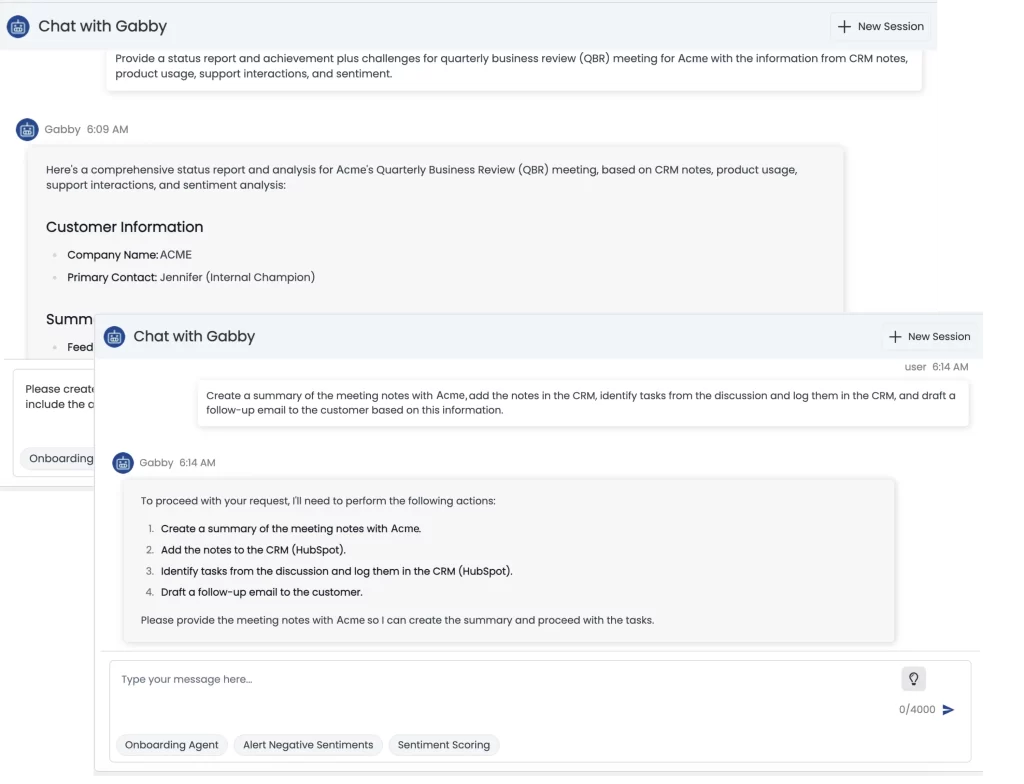Click the "Draft a follow-up email" list item
1024x784 pixels.
click(261, 592)
